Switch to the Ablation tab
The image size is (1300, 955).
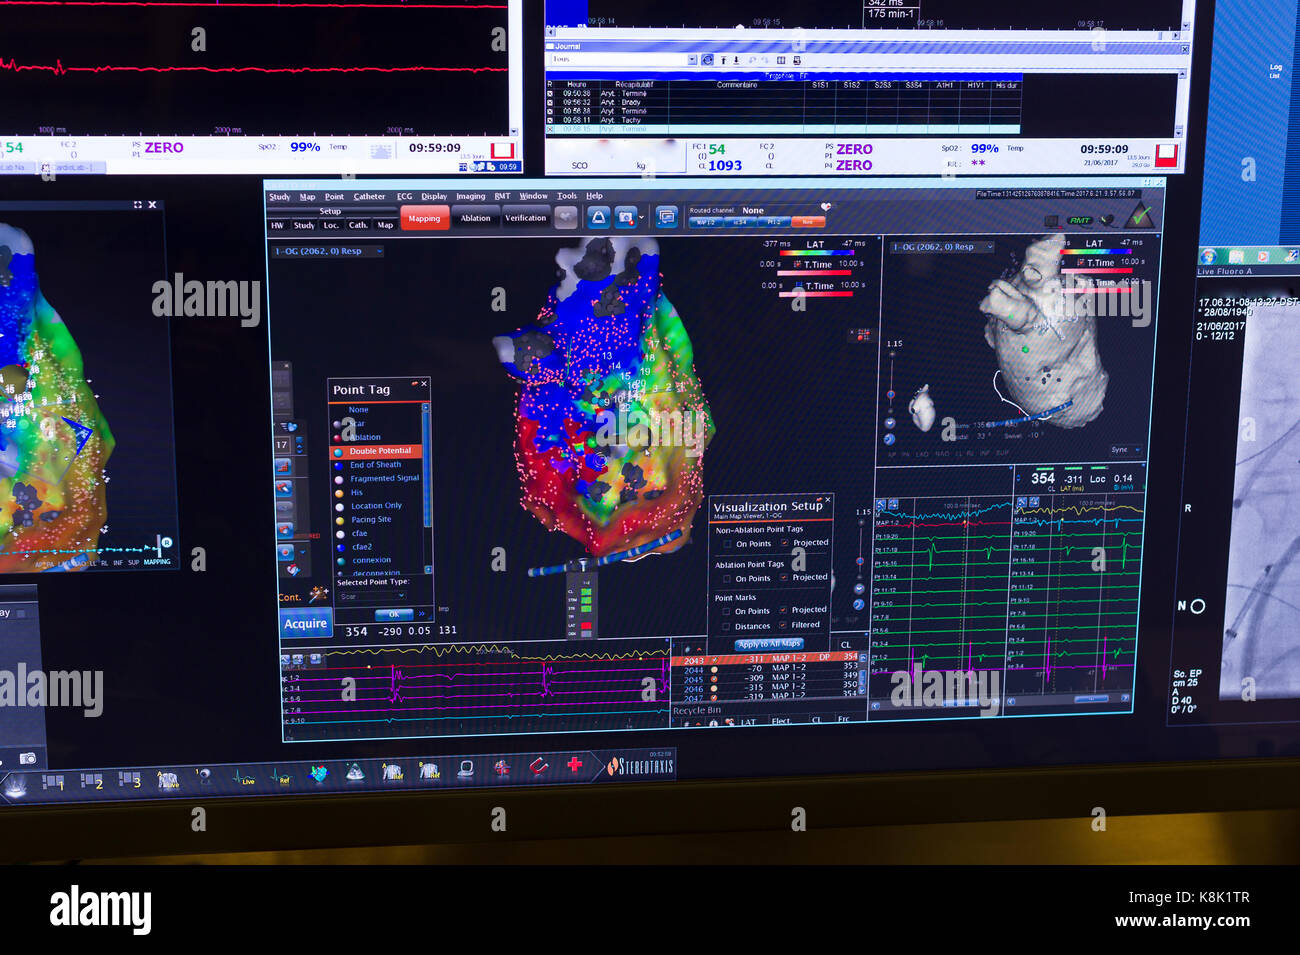(475, 218)
